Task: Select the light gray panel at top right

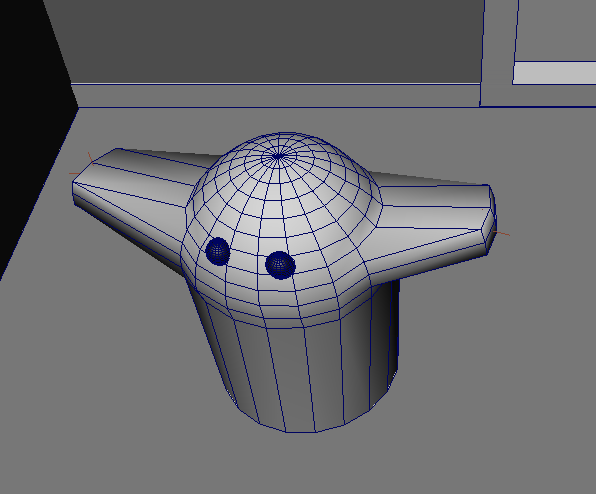Action: (x=555, y=73)
